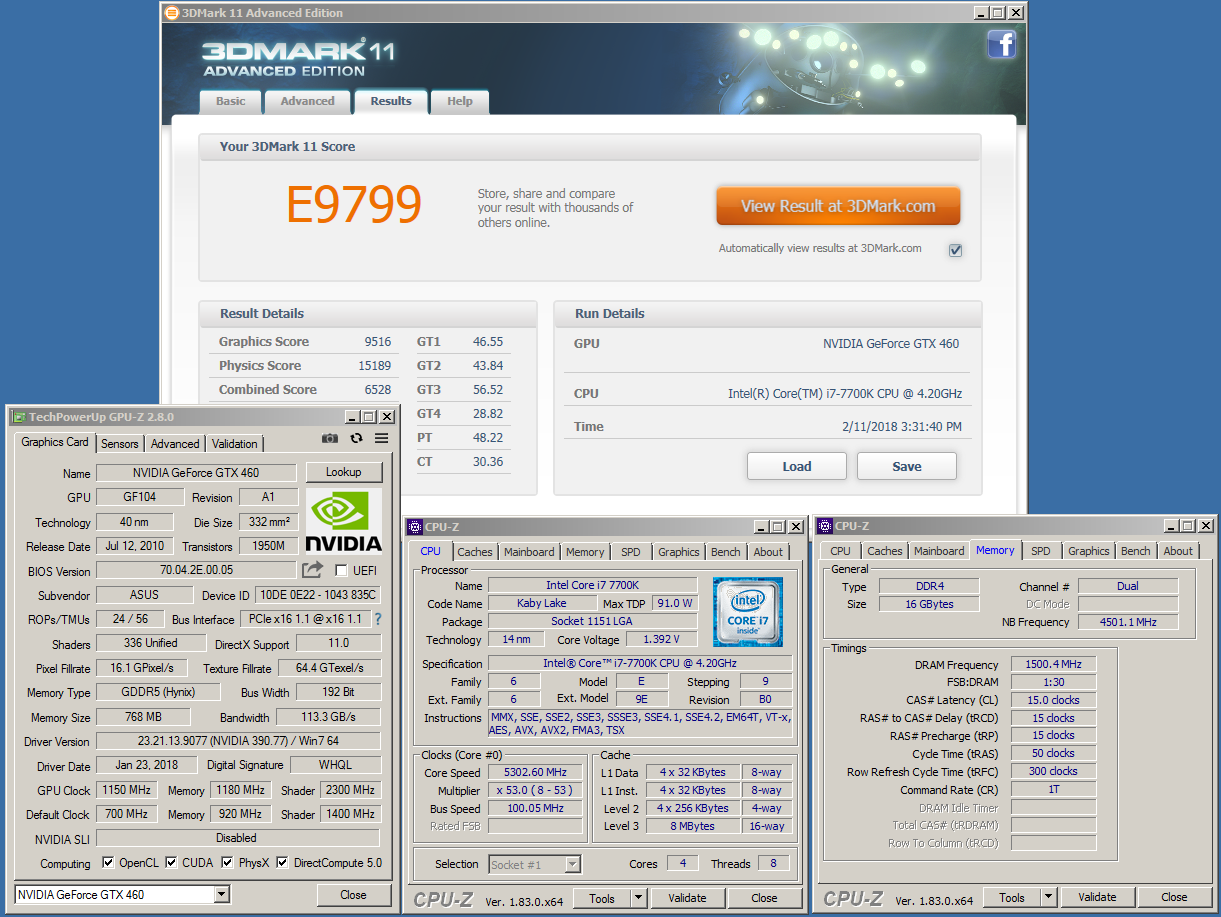Toggle automatically view results at 3DMark.com
This screenshot has height=917, width=1221.
pos(955,250)
